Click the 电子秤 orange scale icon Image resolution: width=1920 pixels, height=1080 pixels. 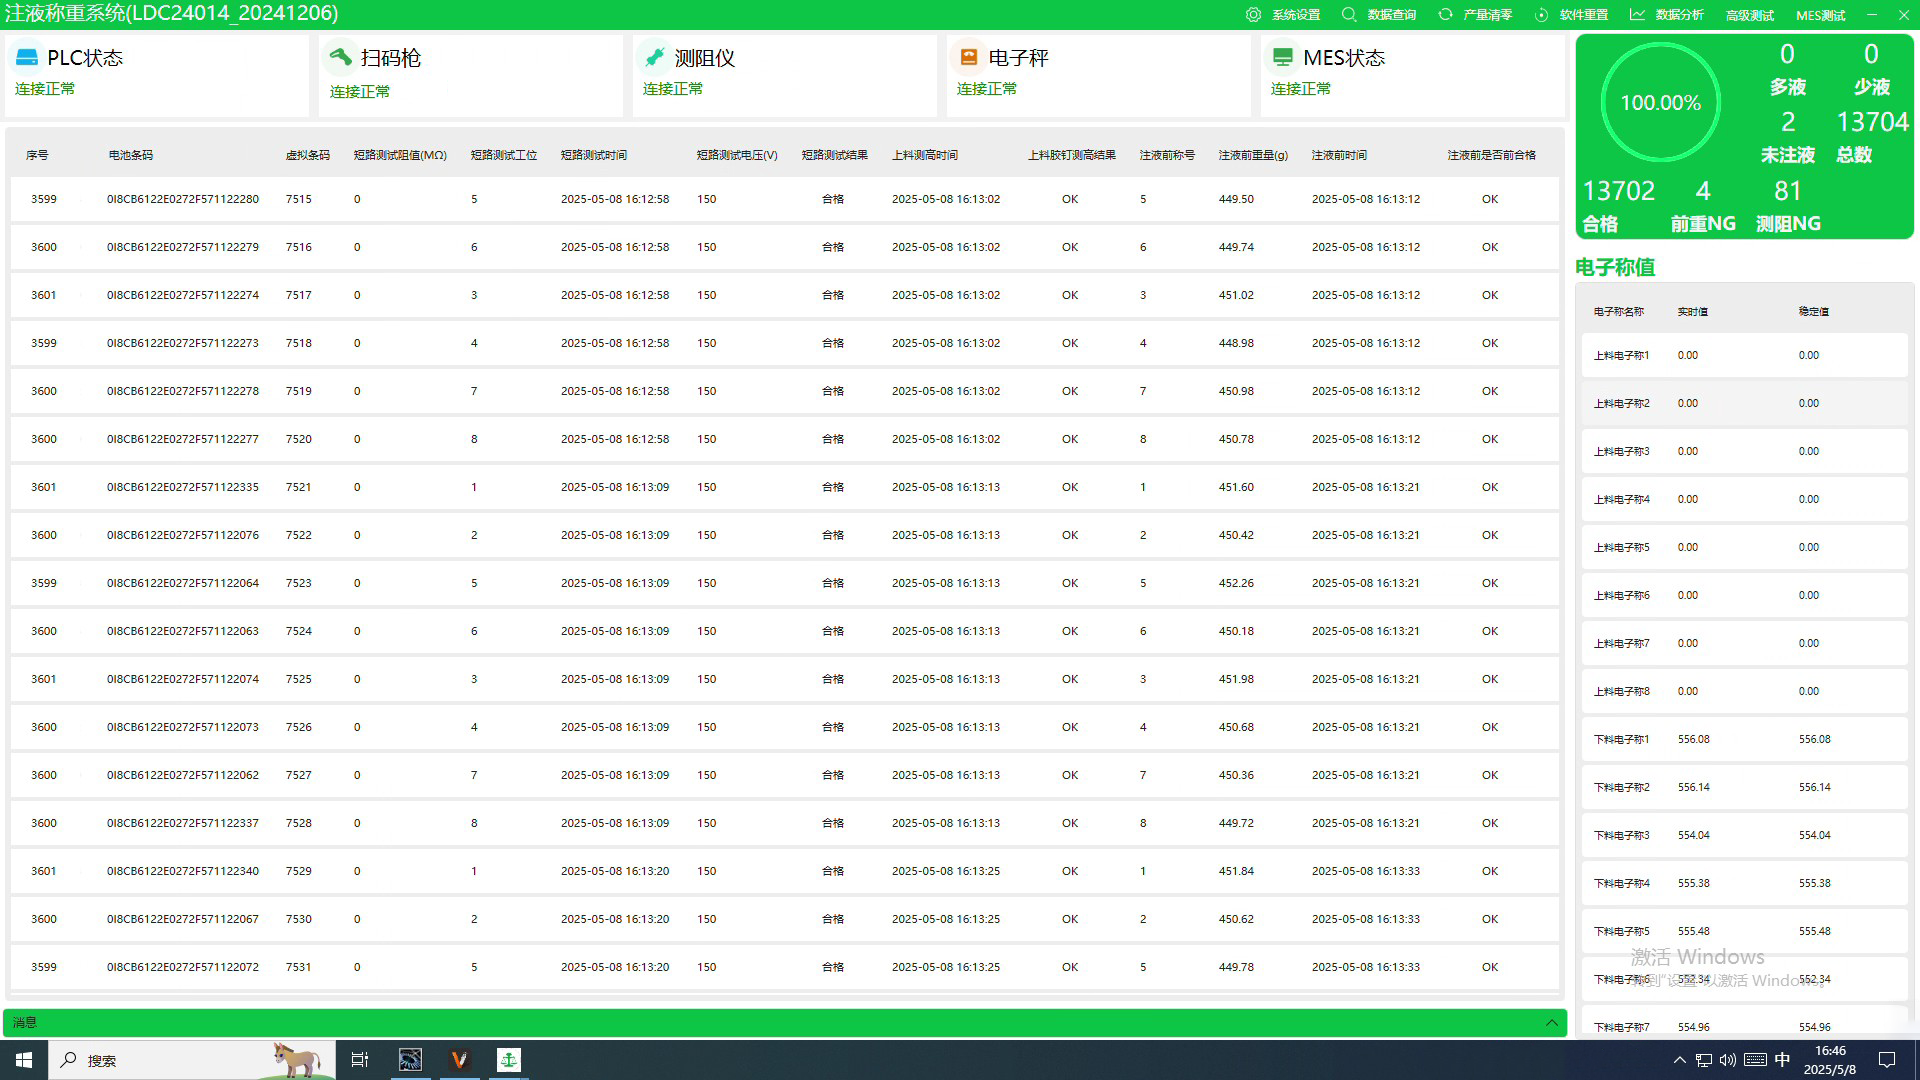click(968, 57)
